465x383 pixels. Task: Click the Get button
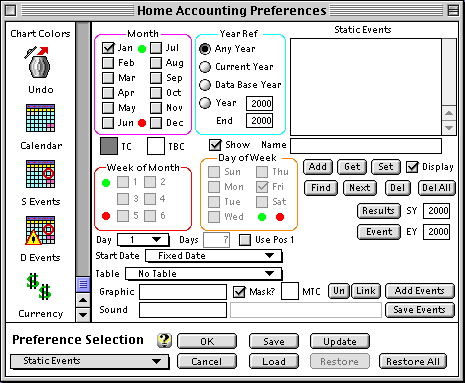pos(352,167)
